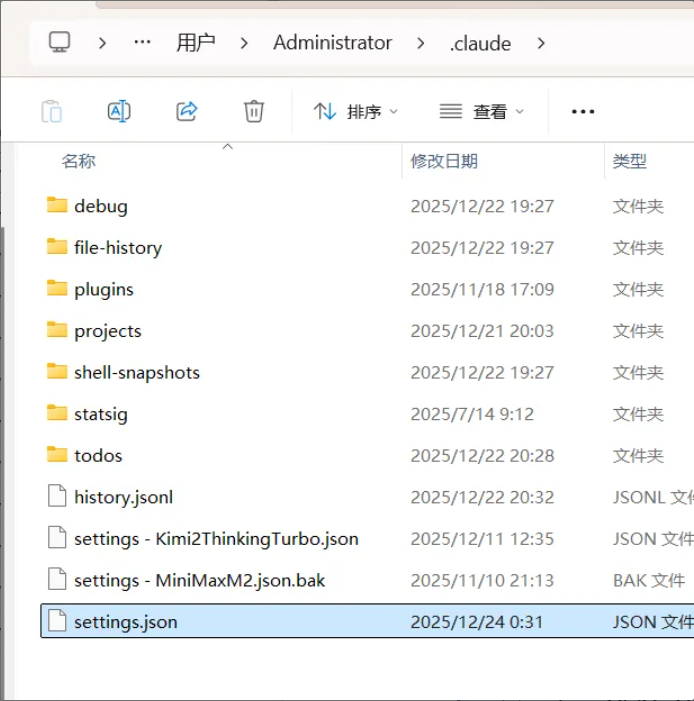This screenshot has width=694, height=701.
Task: Select the 'settings.json' file name
Action: [126, 622]
